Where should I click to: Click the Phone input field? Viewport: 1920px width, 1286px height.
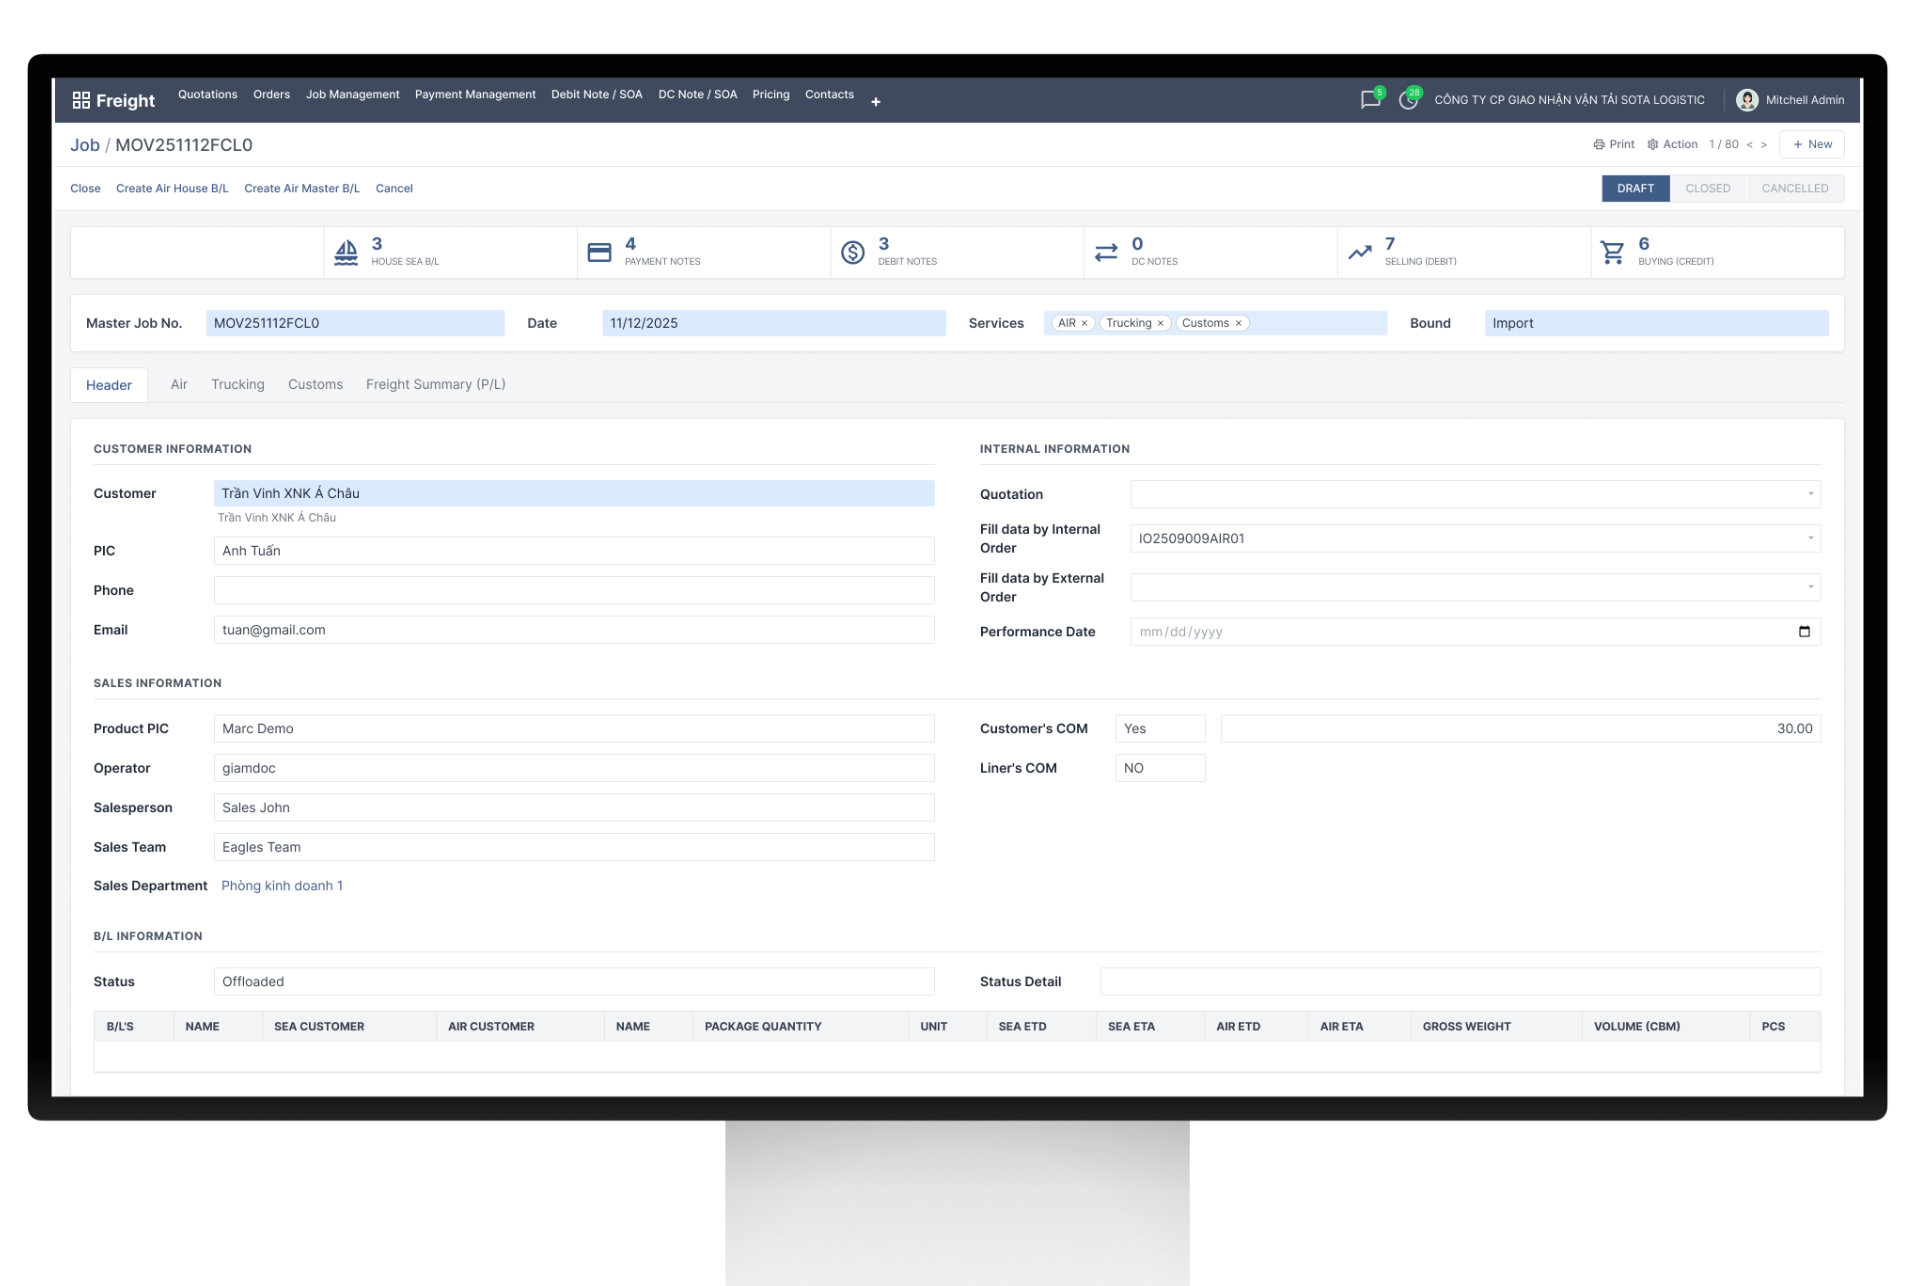573,590
